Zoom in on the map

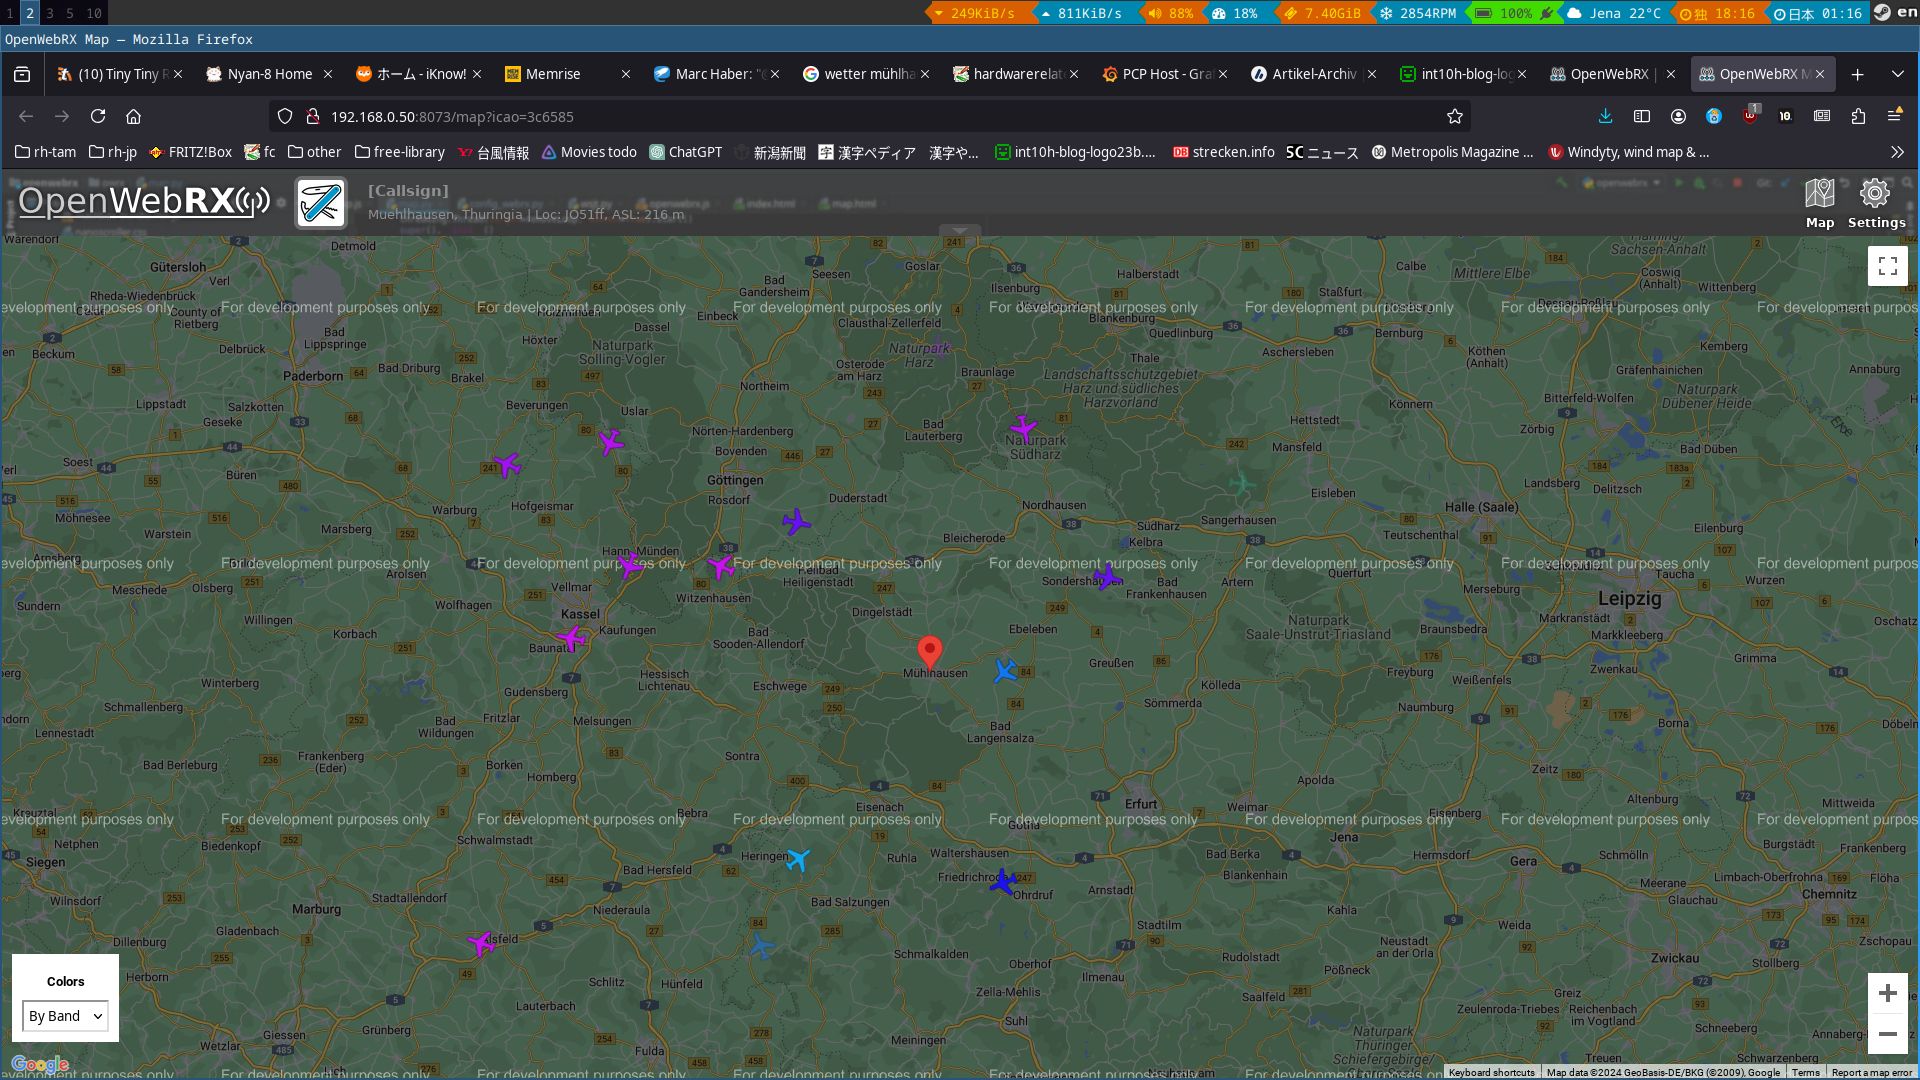[x=1888, y=993]
